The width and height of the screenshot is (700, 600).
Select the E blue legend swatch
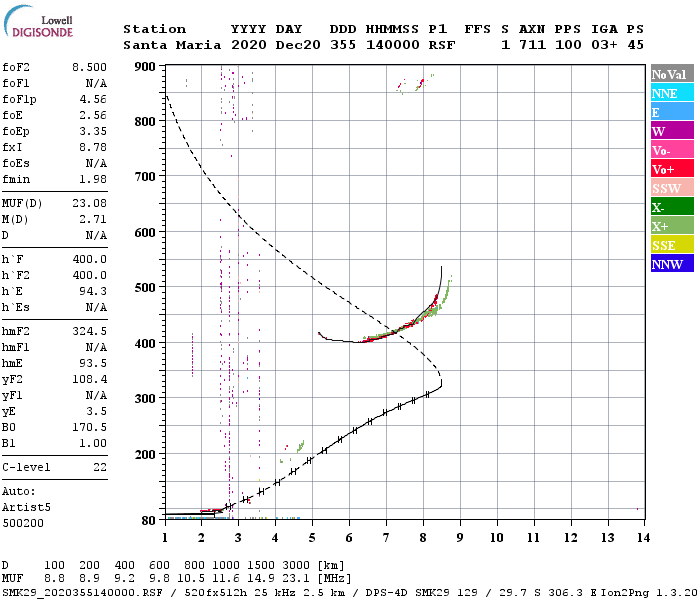point(672,112)
